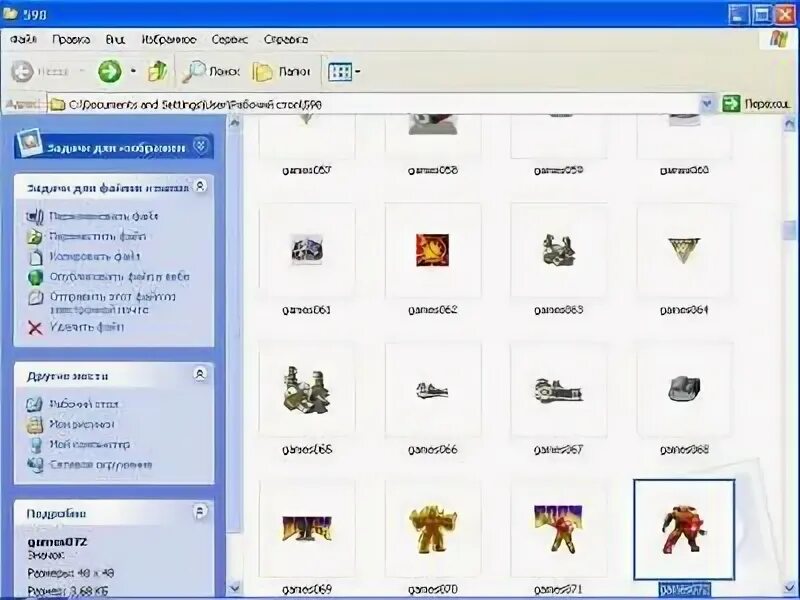Collapse the Подробно details panel
The height and width of the screenshot is (600, 800).
coord(200,511)
